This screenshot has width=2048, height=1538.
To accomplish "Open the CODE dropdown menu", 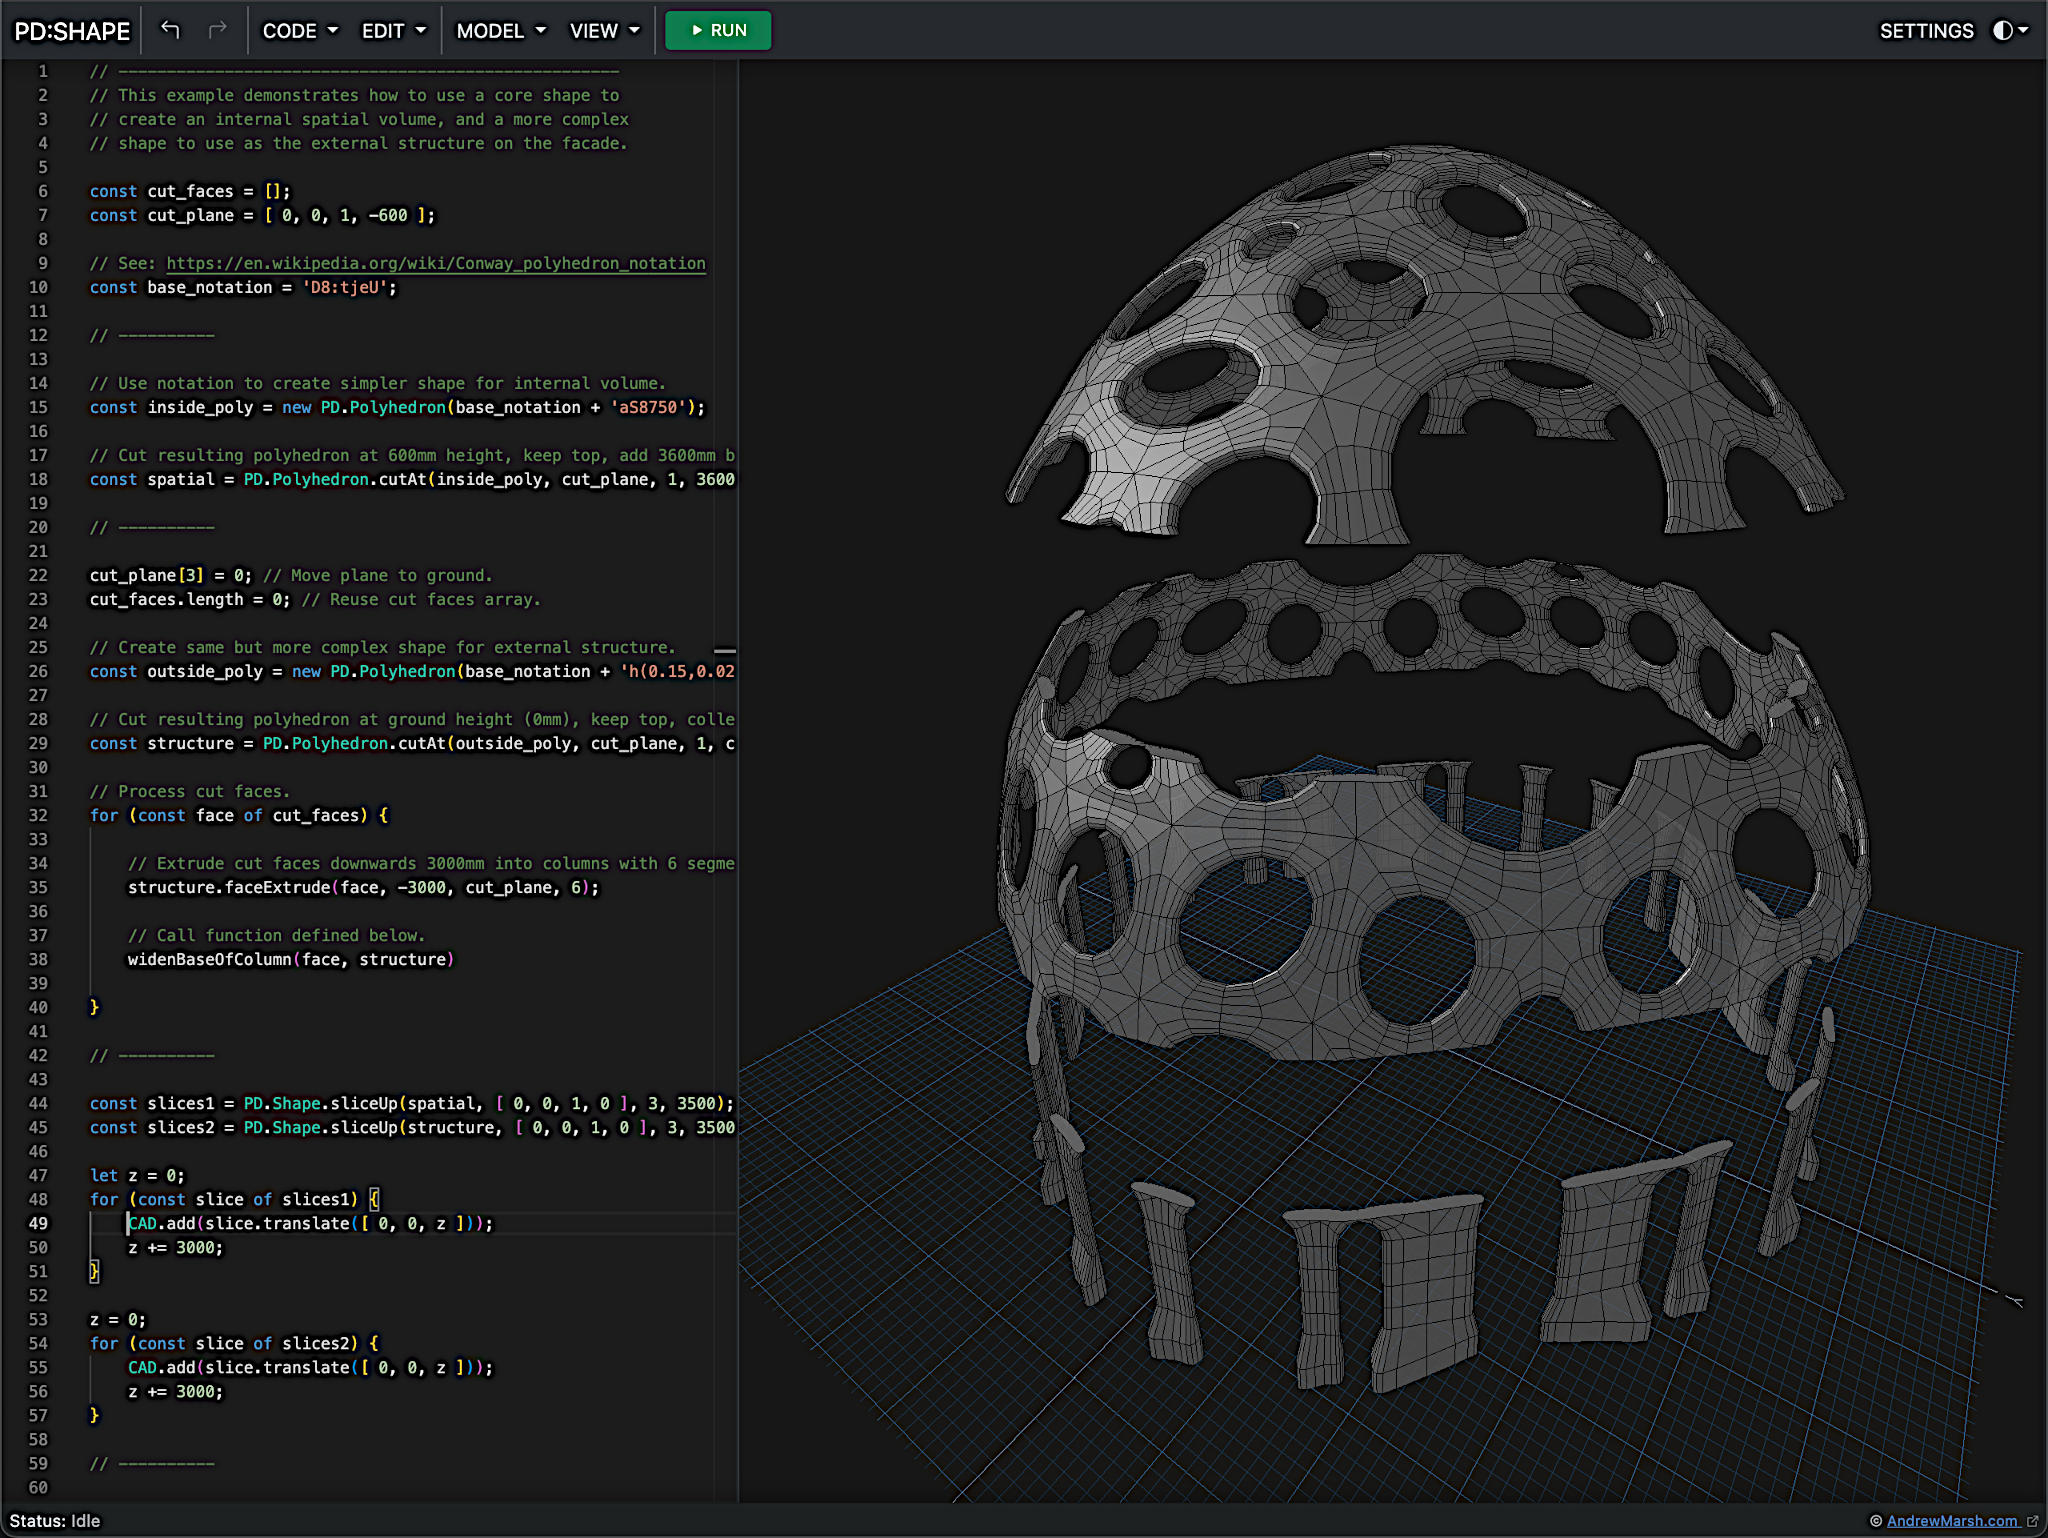I will (300, 31).
